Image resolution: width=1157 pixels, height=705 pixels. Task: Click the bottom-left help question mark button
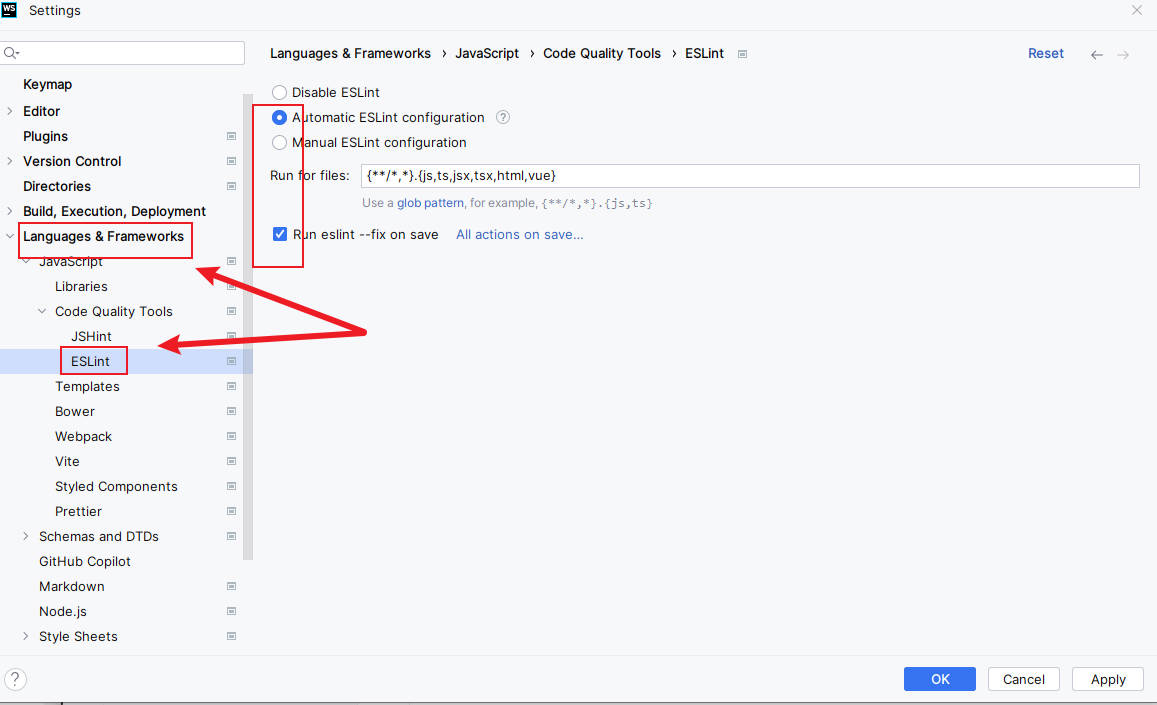(x=15, y=679)
